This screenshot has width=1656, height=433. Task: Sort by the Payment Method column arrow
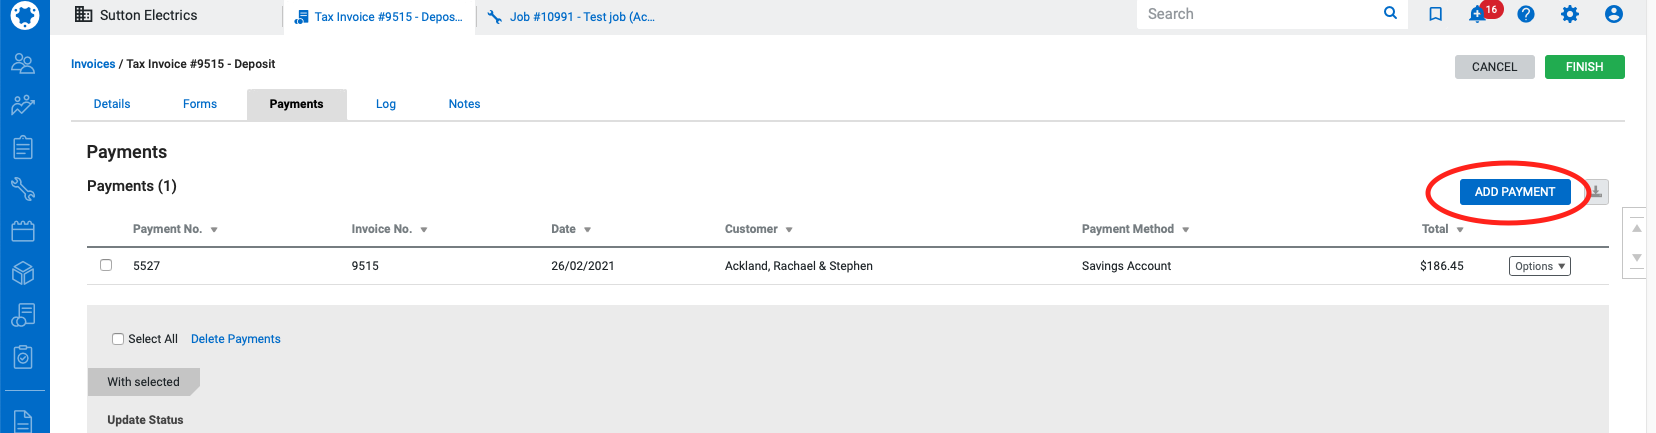tap(1186, 230)
